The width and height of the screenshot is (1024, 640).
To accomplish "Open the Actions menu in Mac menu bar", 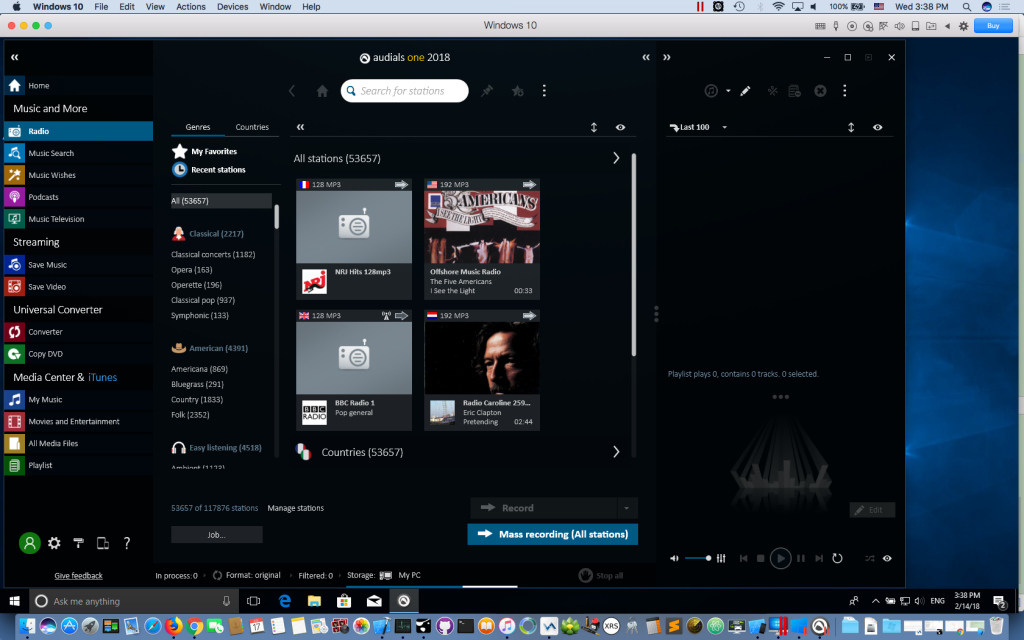I will coord(191,7).
